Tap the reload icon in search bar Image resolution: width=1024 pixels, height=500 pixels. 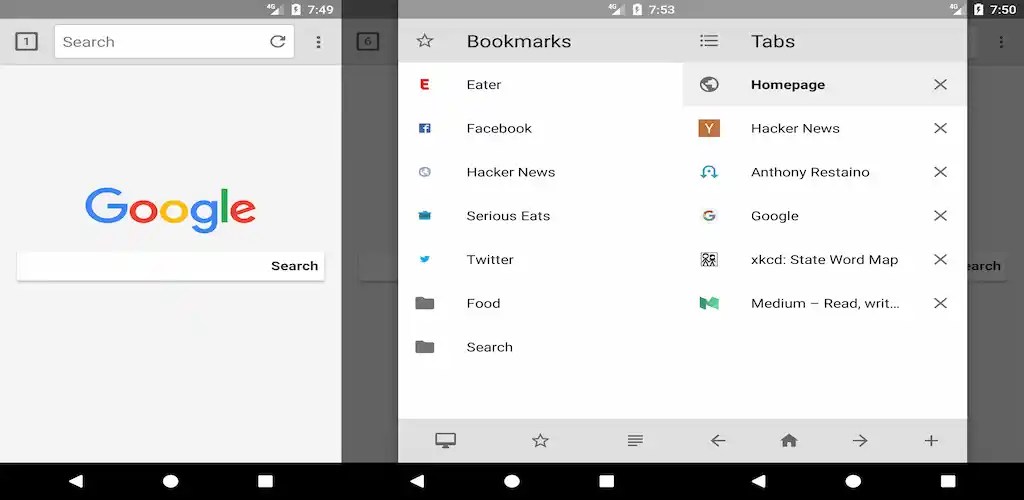[278, 42]
